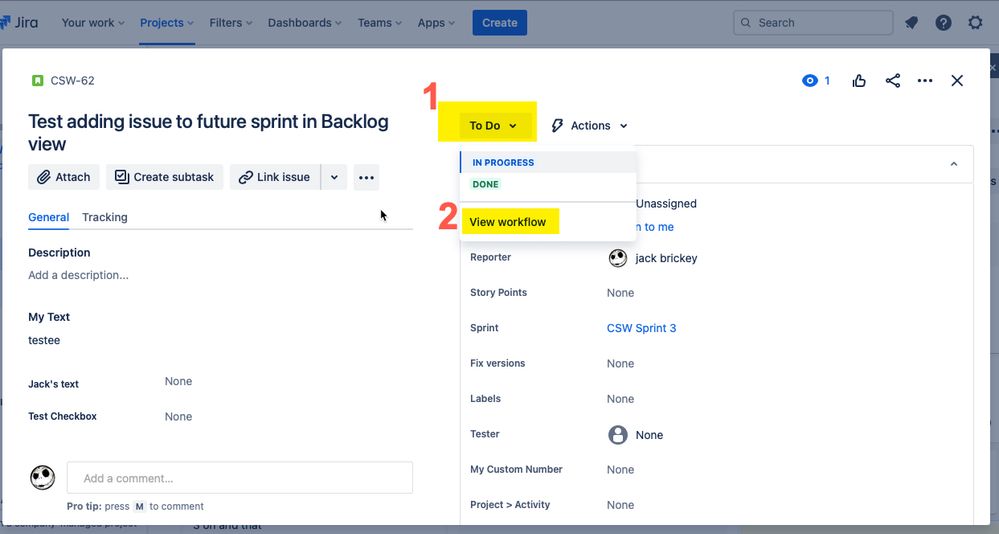Click the Unassigned assignee value
The width and height of the screenshot is (999, 534).
tap(666, 204)
